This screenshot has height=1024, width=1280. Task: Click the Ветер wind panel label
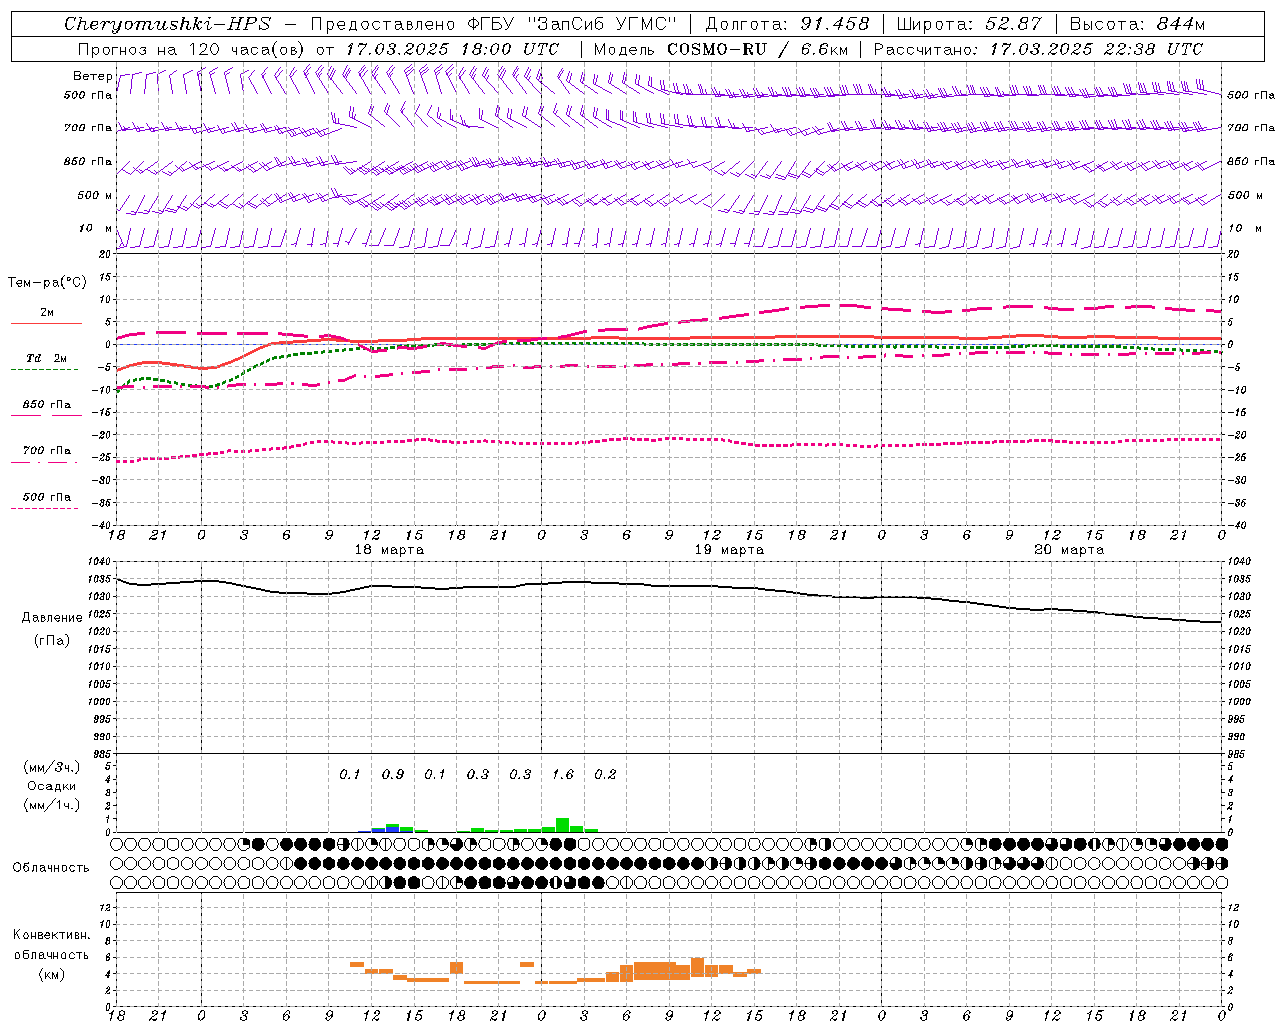click(x=91, y=76)
